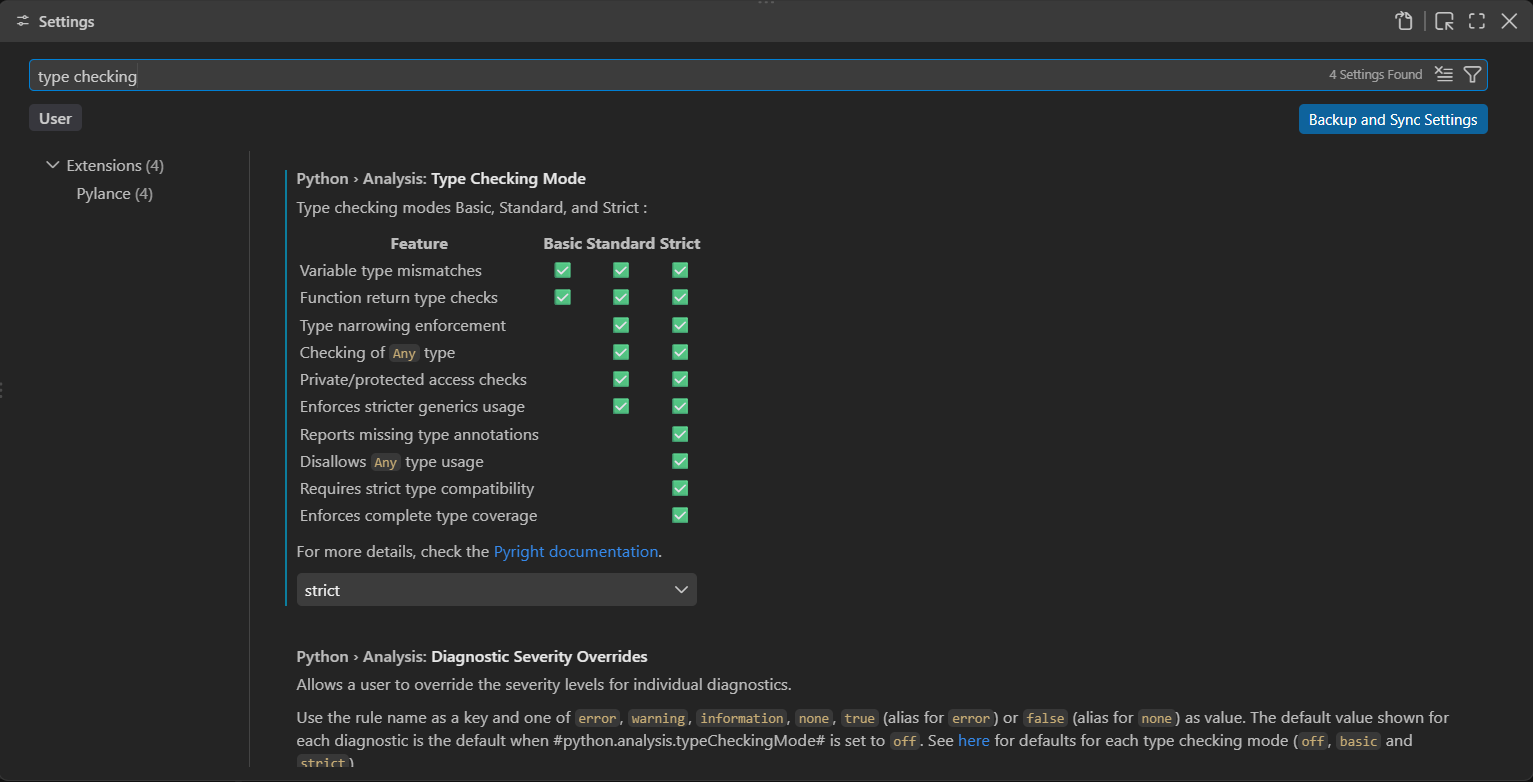Screen dimensions: 1533x782
Task: Open the filter settings funnel icon
Action: (1472, 74)
